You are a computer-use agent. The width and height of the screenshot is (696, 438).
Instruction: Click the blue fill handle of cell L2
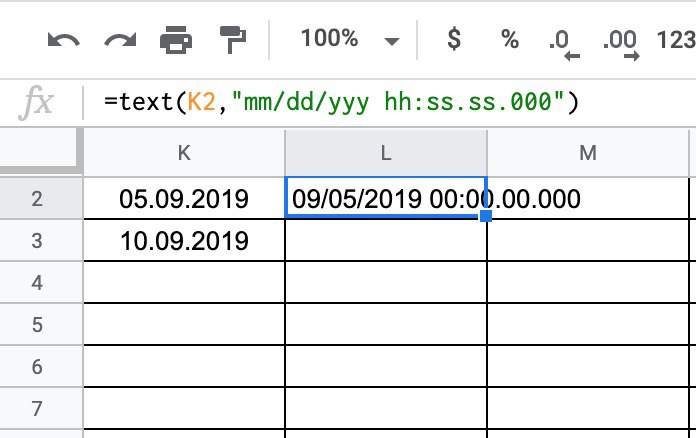click(x=486, y=216)
